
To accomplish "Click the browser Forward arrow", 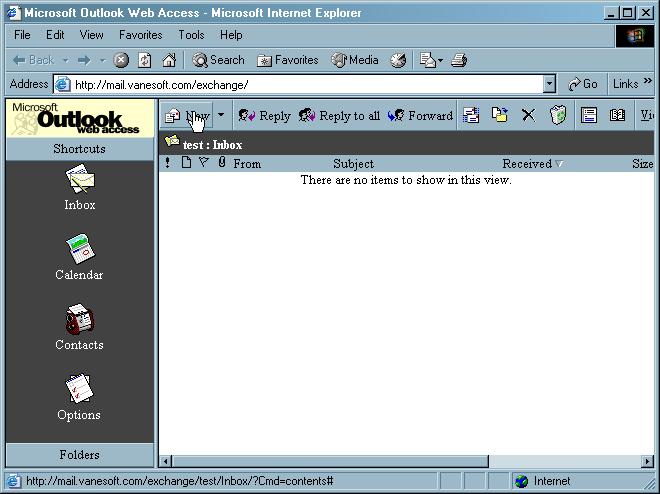I will [84, 61].
